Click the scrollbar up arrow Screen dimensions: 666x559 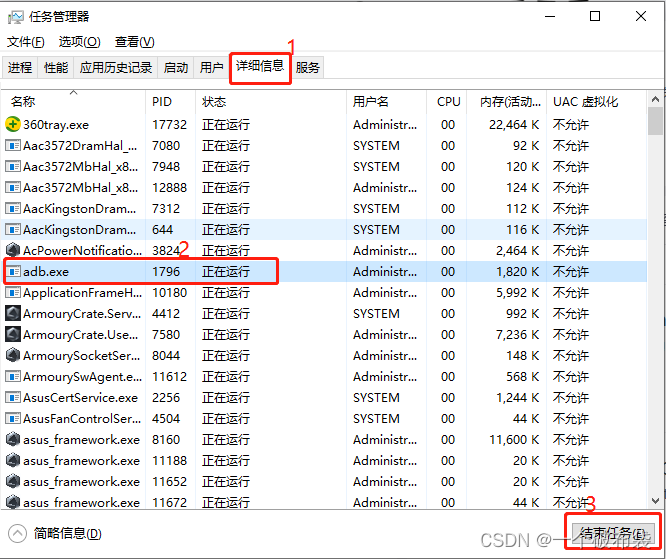coord(655,99)
